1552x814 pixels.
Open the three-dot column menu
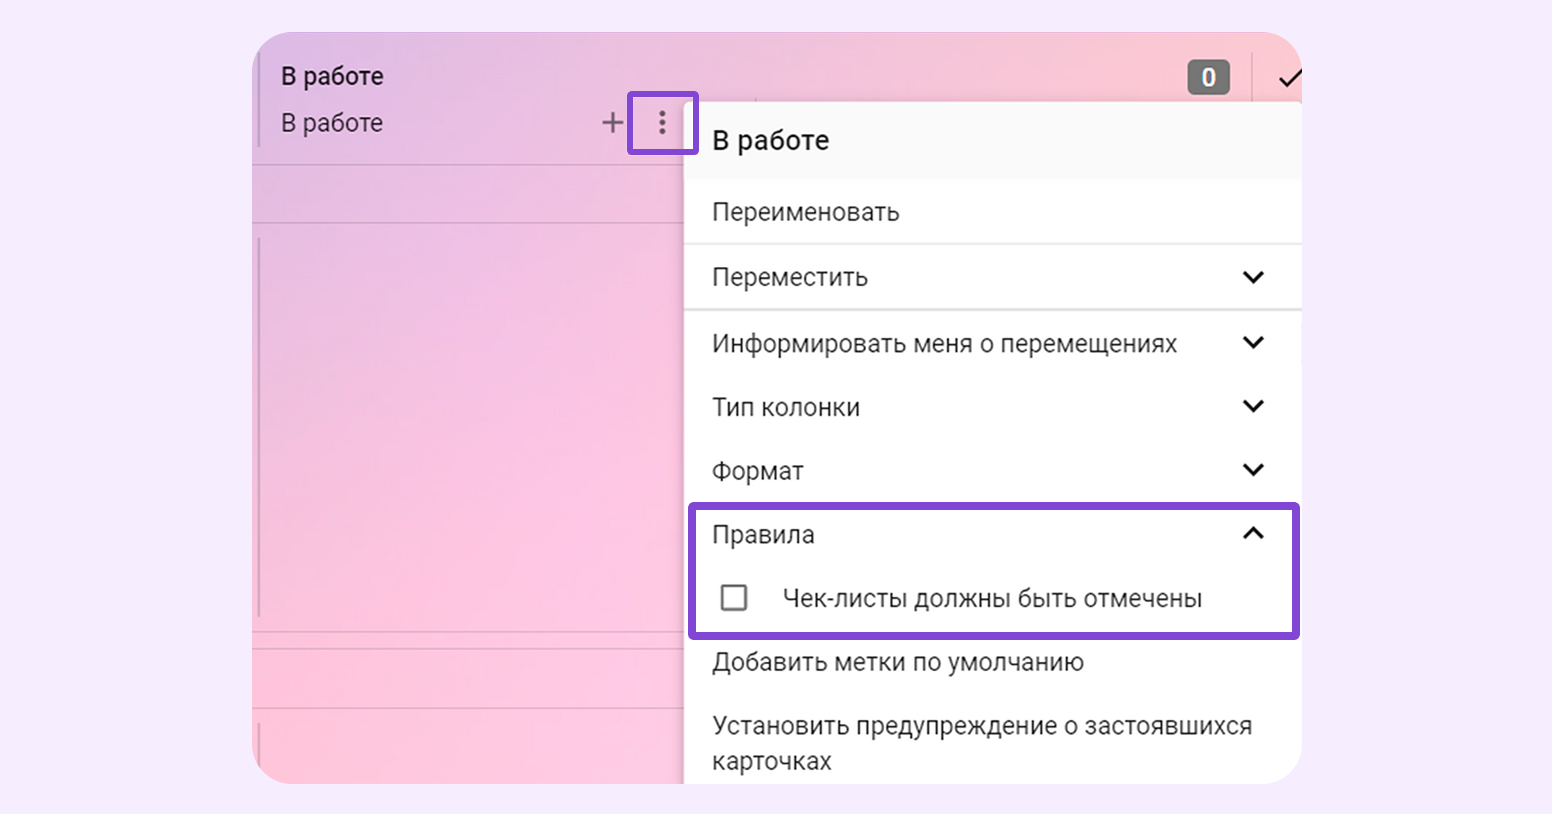pyautogui.click(x=662, y=123)
